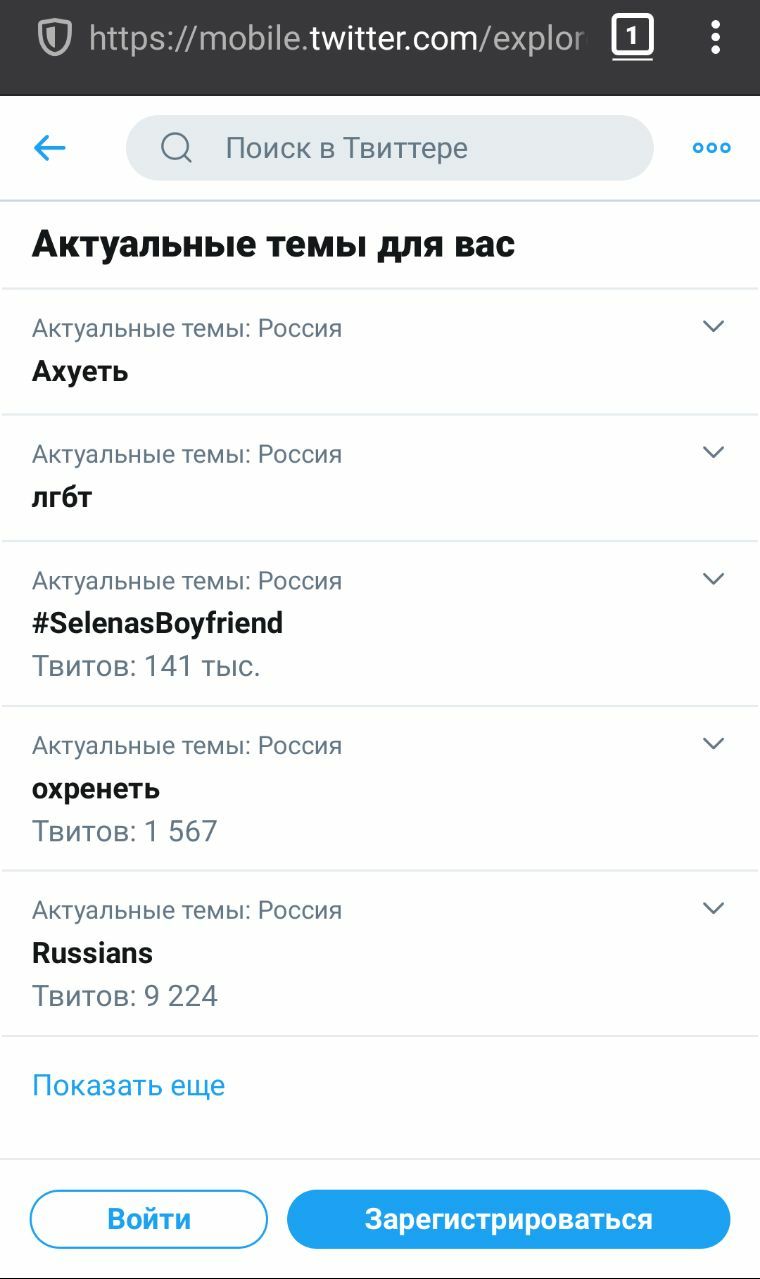Click the Показать еще link
Image resolution: width=760 pixels, height=1279 pixels.
(129, 1085)
